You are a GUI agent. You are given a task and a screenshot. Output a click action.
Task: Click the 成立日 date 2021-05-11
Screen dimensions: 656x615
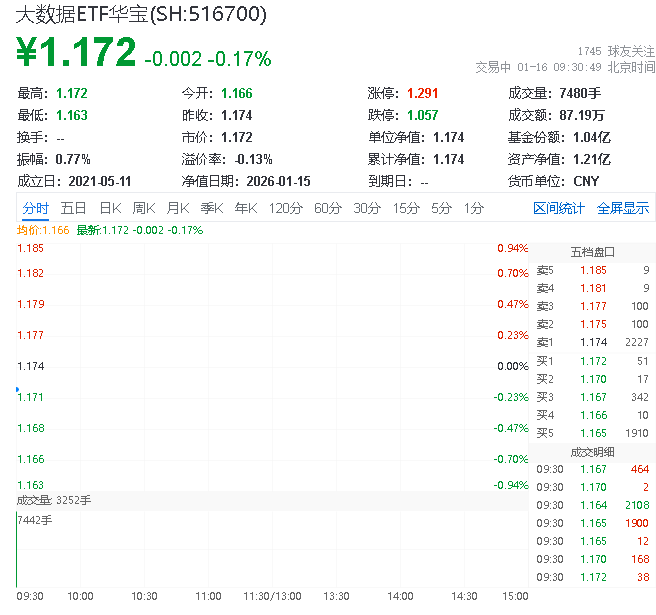pyautogui.click(x=100, y=181)
